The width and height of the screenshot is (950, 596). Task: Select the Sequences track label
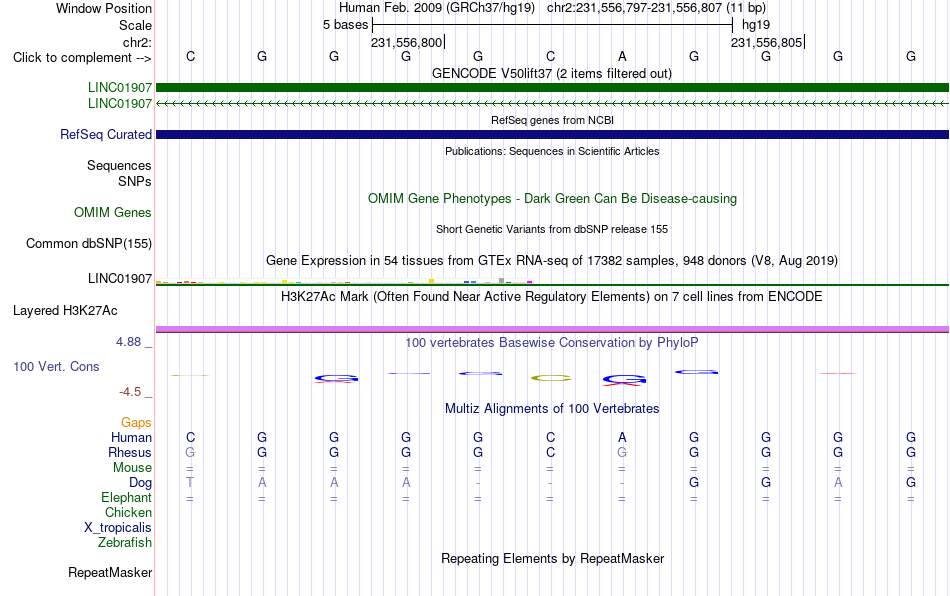(119, 165)
